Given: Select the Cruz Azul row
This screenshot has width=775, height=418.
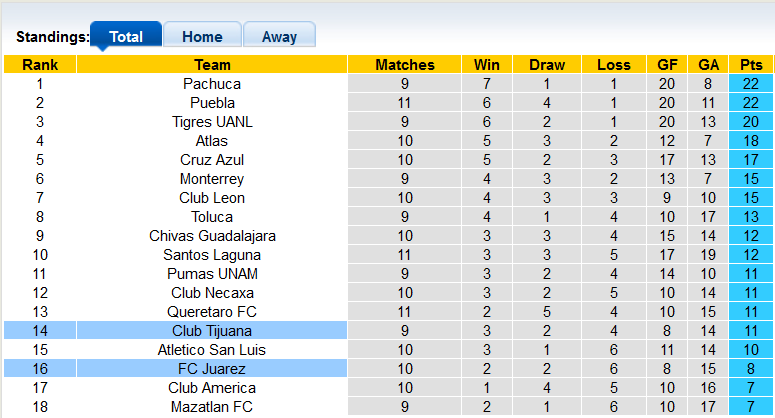Looking at the screenshot, I should [x=212, y=160].
